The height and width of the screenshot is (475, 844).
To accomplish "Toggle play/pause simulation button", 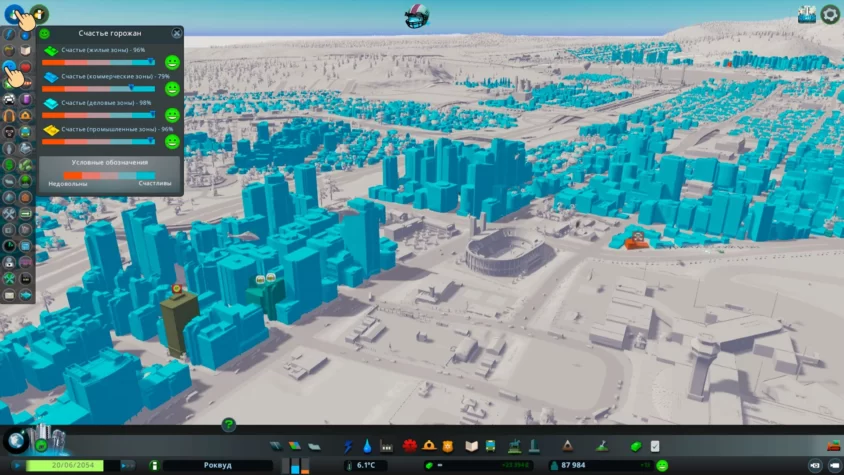I will pyautogui.click(x=17, y=465).
